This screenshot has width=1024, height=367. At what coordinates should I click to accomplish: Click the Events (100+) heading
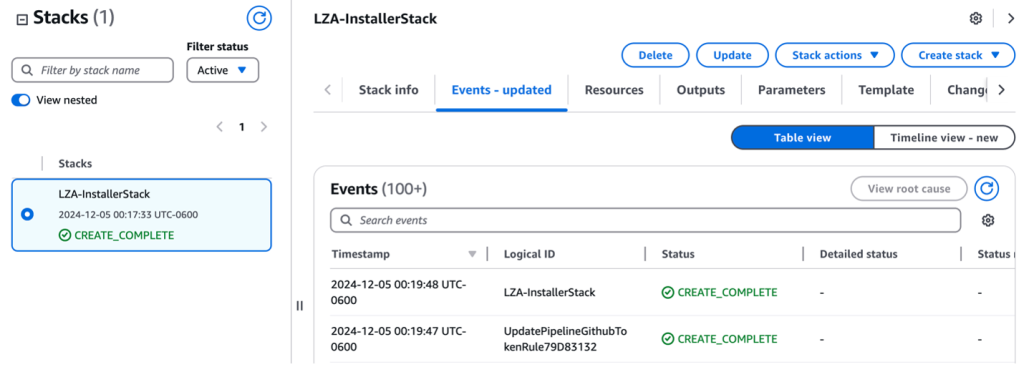click(379, 189)
